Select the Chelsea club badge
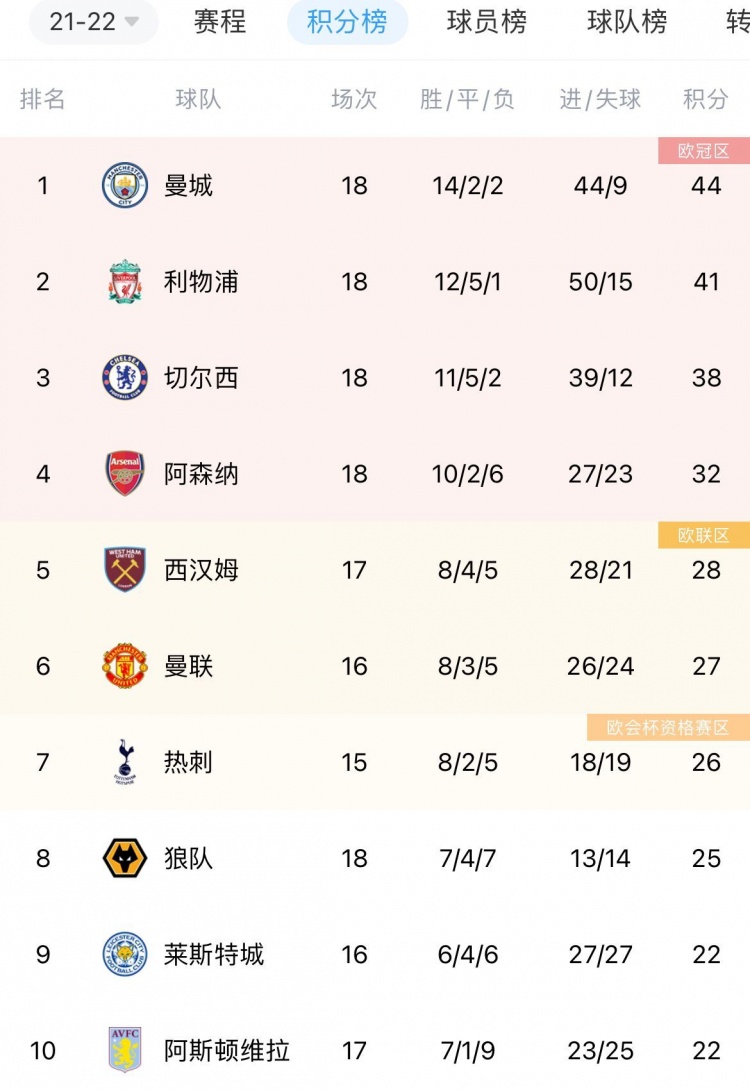 pyautogui.click(x=125, y=377)
